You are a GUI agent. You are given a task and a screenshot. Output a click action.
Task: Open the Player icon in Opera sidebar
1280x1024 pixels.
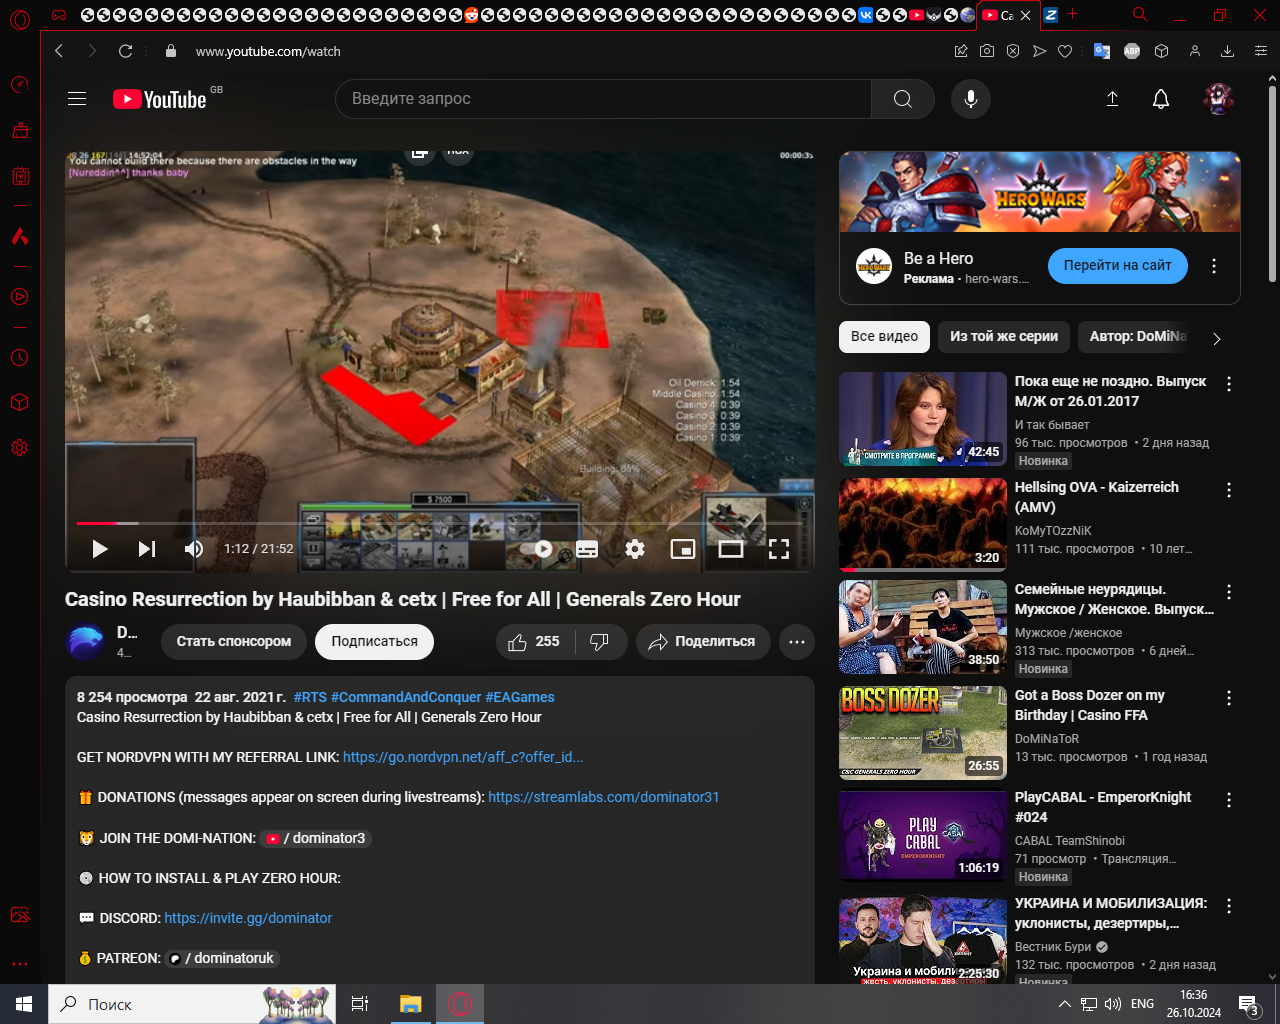pos(19,297)
